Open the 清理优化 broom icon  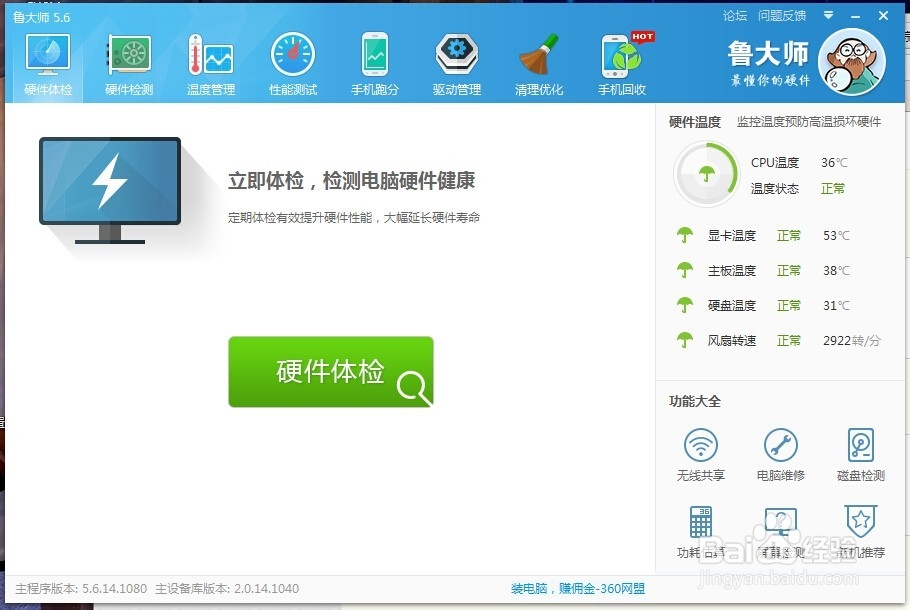point(539,55)
